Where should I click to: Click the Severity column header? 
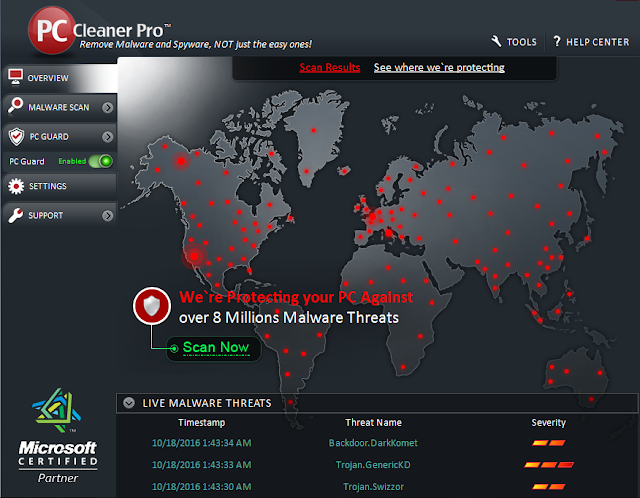point(549,422)
